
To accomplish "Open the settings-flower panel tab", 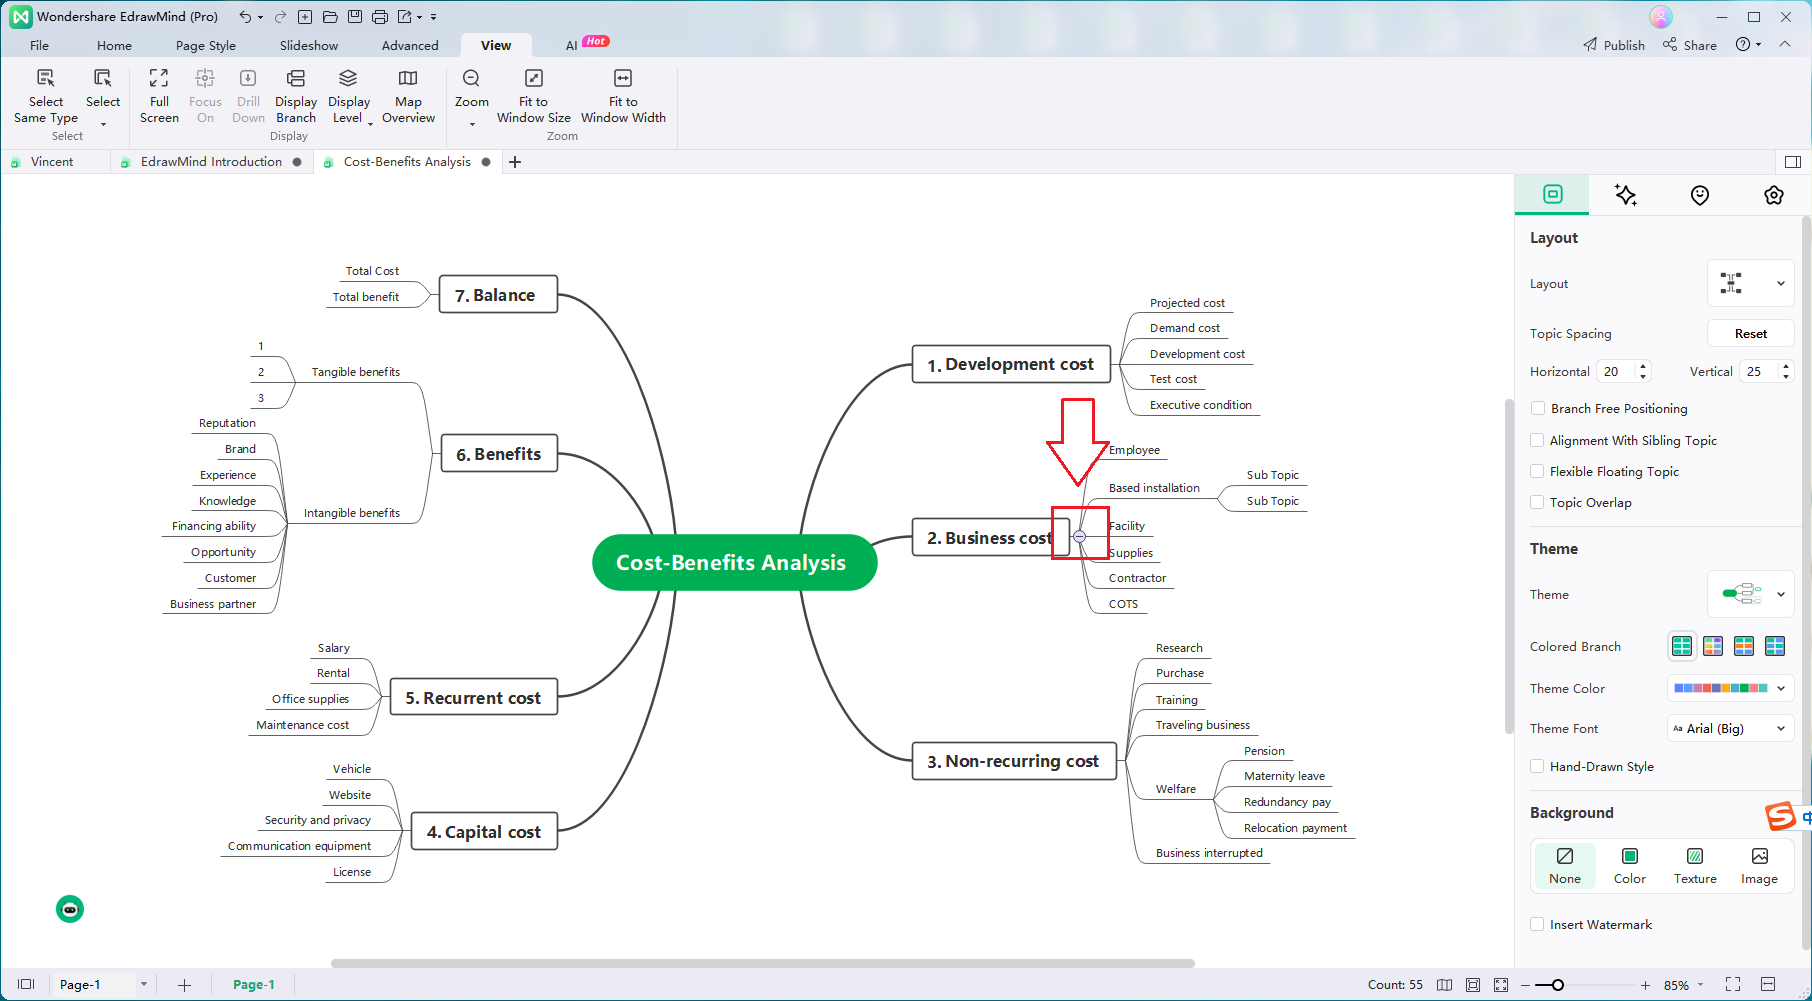I will click(x=1774, y=195).
